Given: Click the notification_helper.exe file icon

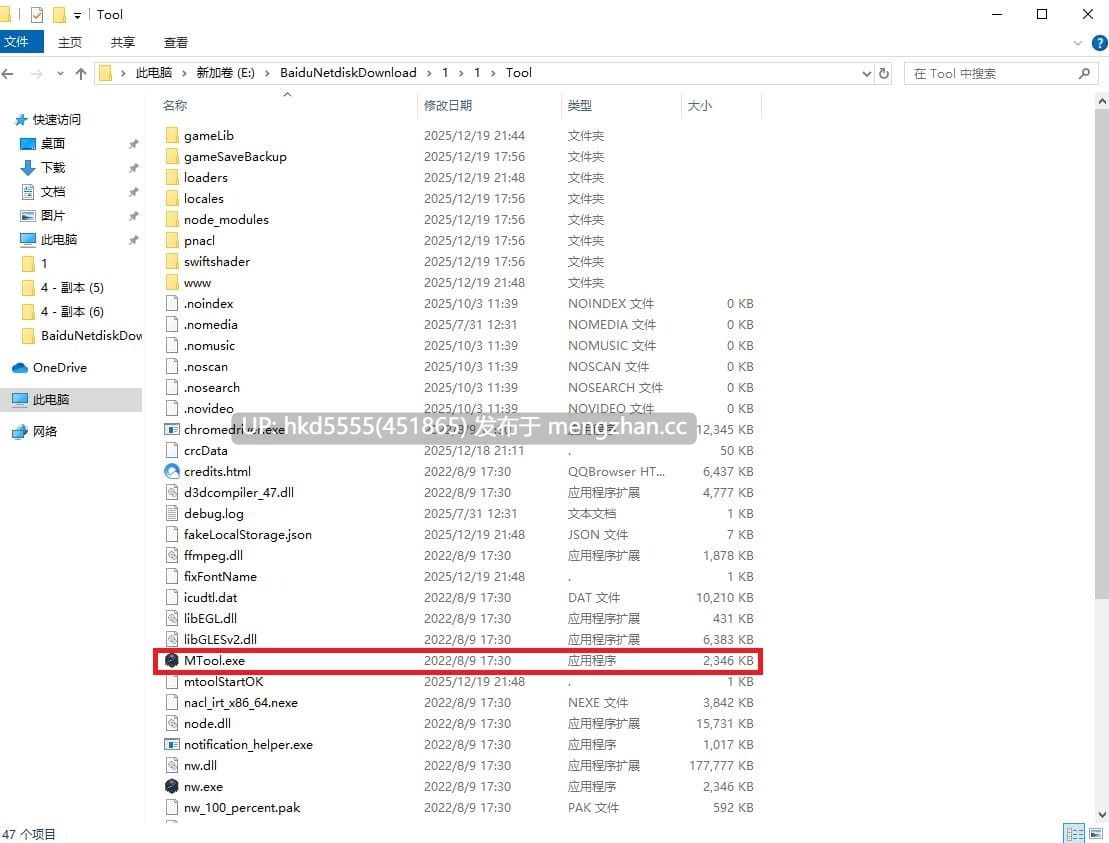Looking at the screenshot, I should (171, 745).
